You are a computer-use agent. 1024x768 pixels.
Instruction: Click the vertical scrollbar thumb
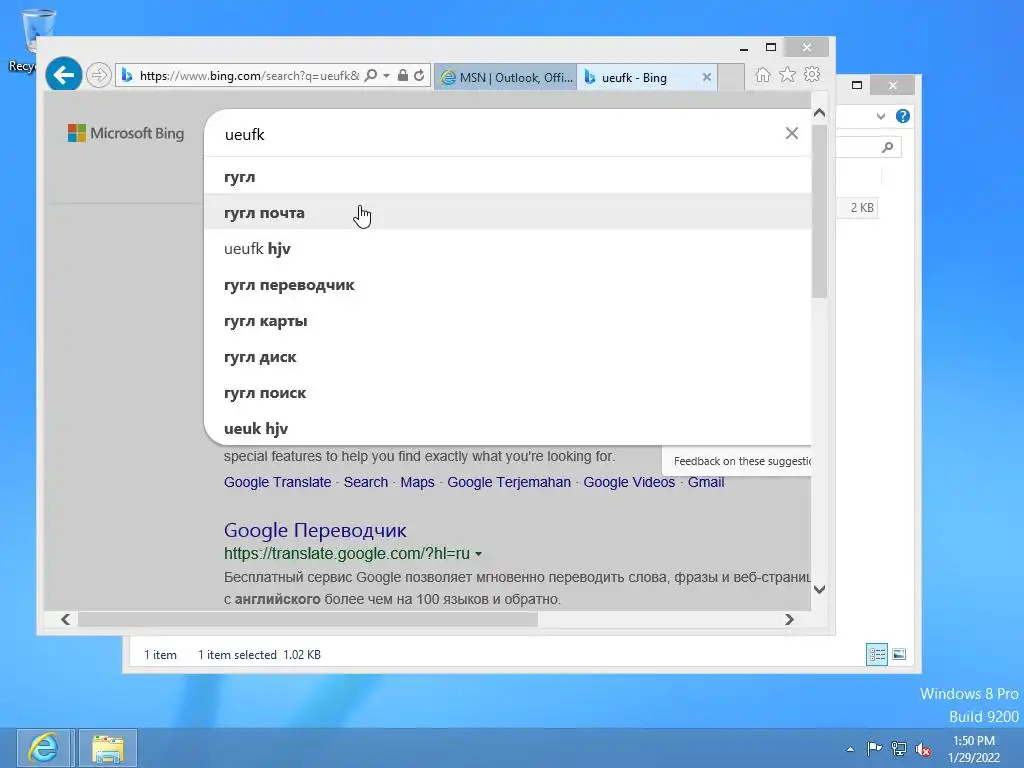(820, 210)
